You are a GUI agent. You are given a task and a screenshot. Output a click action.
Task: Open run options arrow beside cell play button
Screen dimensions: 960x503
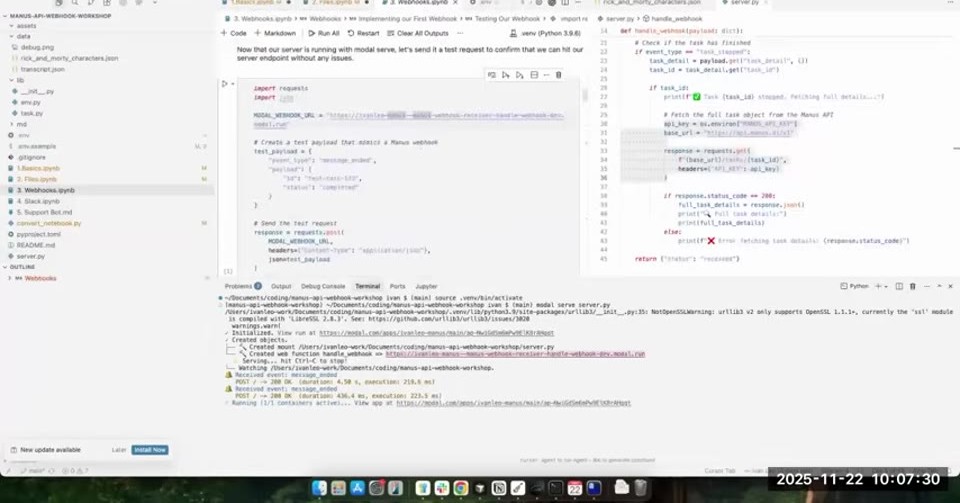[x=233, y=84]
